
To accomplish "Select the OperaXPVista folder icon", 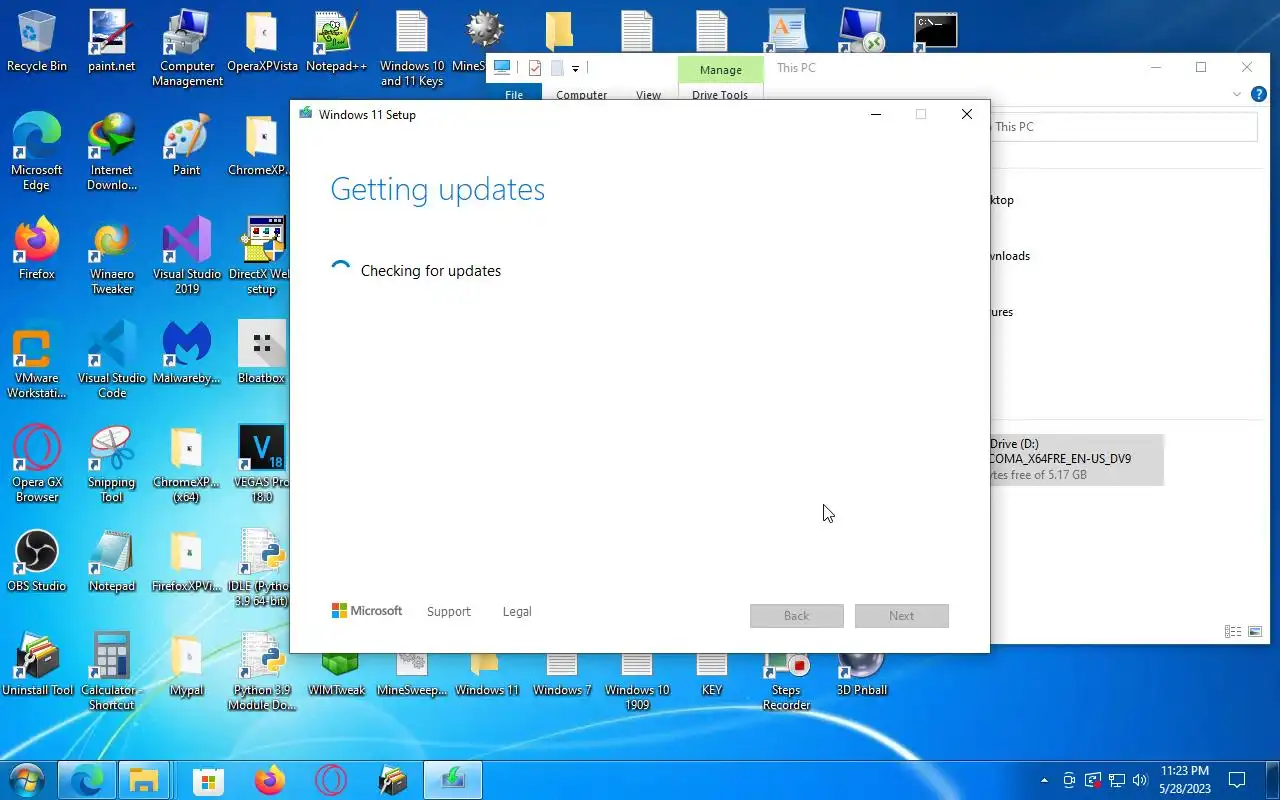I will [262, 42].
